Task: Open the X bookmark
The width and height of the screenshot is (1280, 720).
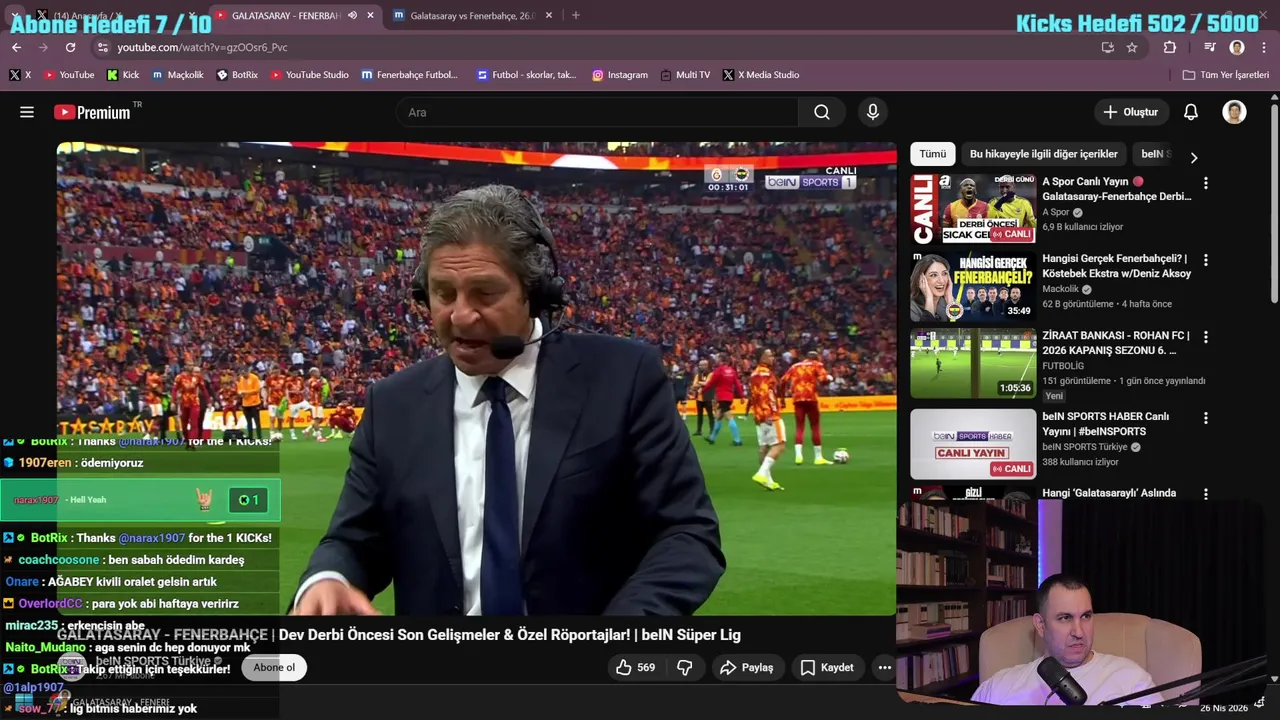Action: [x=20, y=75]
